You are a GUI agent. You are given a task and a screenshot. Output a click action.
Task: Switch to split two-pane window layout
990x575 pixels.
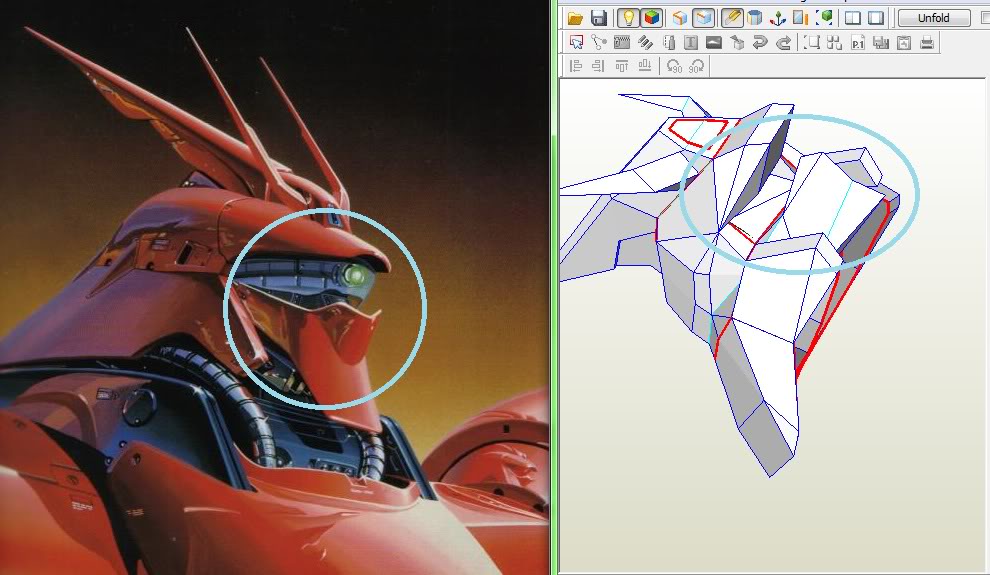click(x=852, y=18)
